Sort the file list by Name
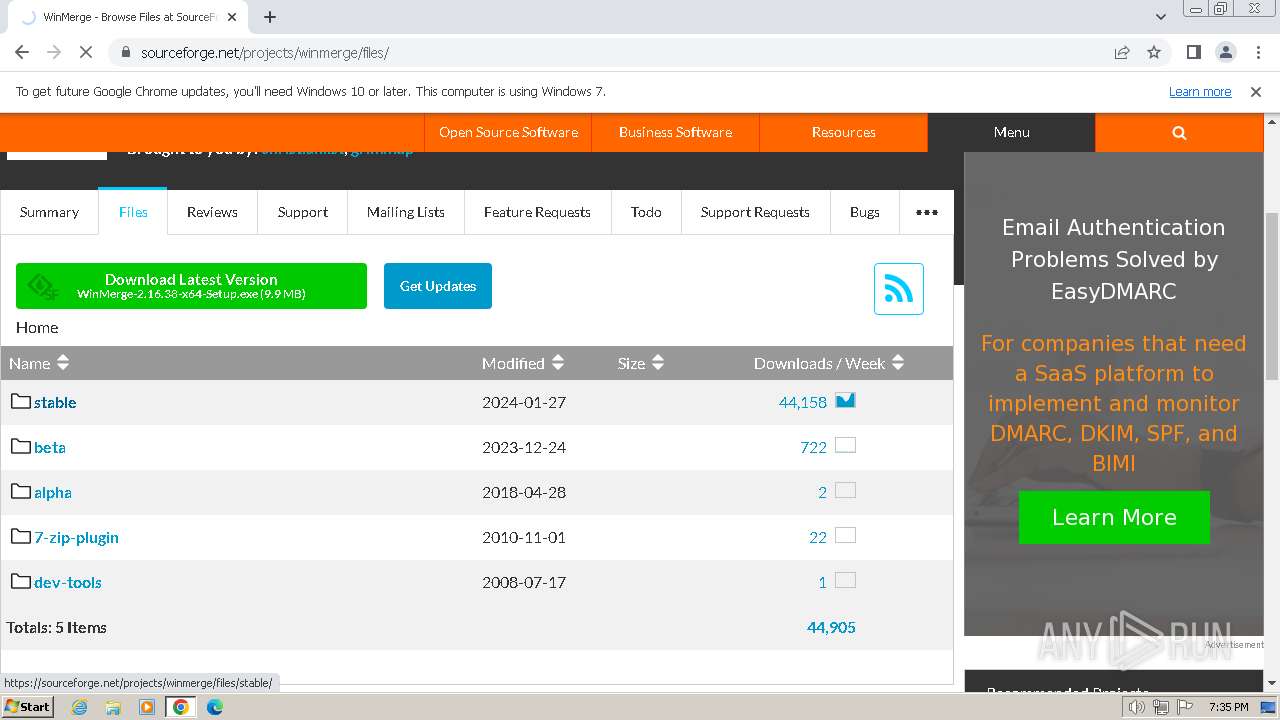This screenshot has height=720, width=1280. [x=39, y=363]
